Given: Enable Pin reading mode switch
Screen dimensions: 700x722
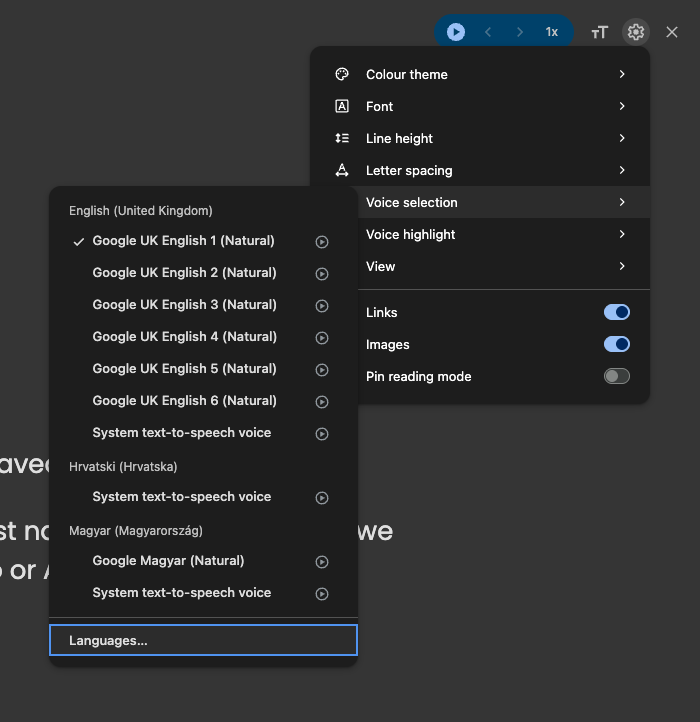Looking at the screenshot, I should [617, 376].
